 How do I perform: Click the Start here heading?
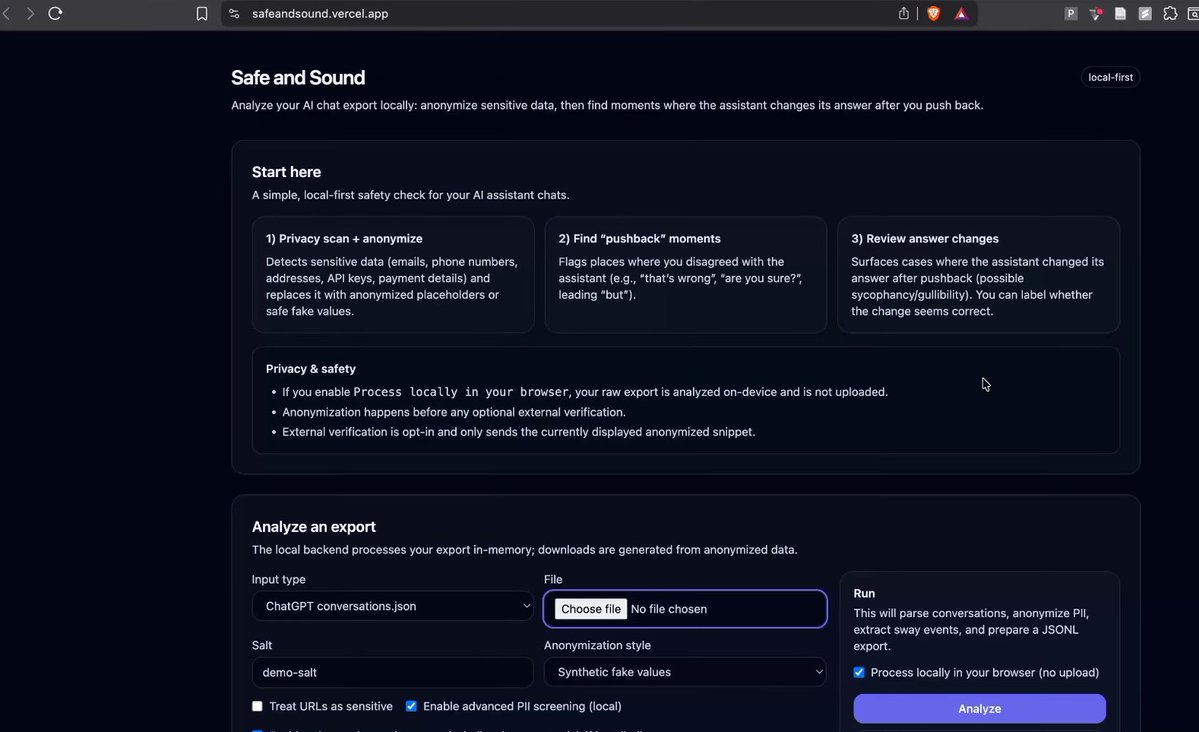286,172
